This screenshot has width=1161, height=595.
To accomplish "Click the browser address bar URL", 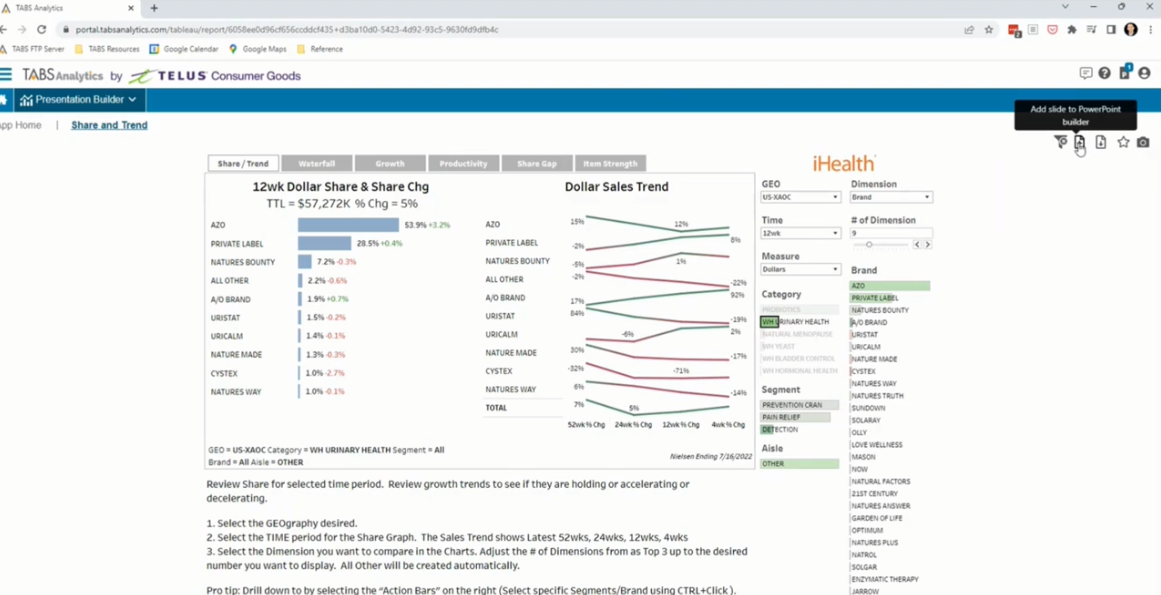I will pyautogui.click(x=287, y=30).
